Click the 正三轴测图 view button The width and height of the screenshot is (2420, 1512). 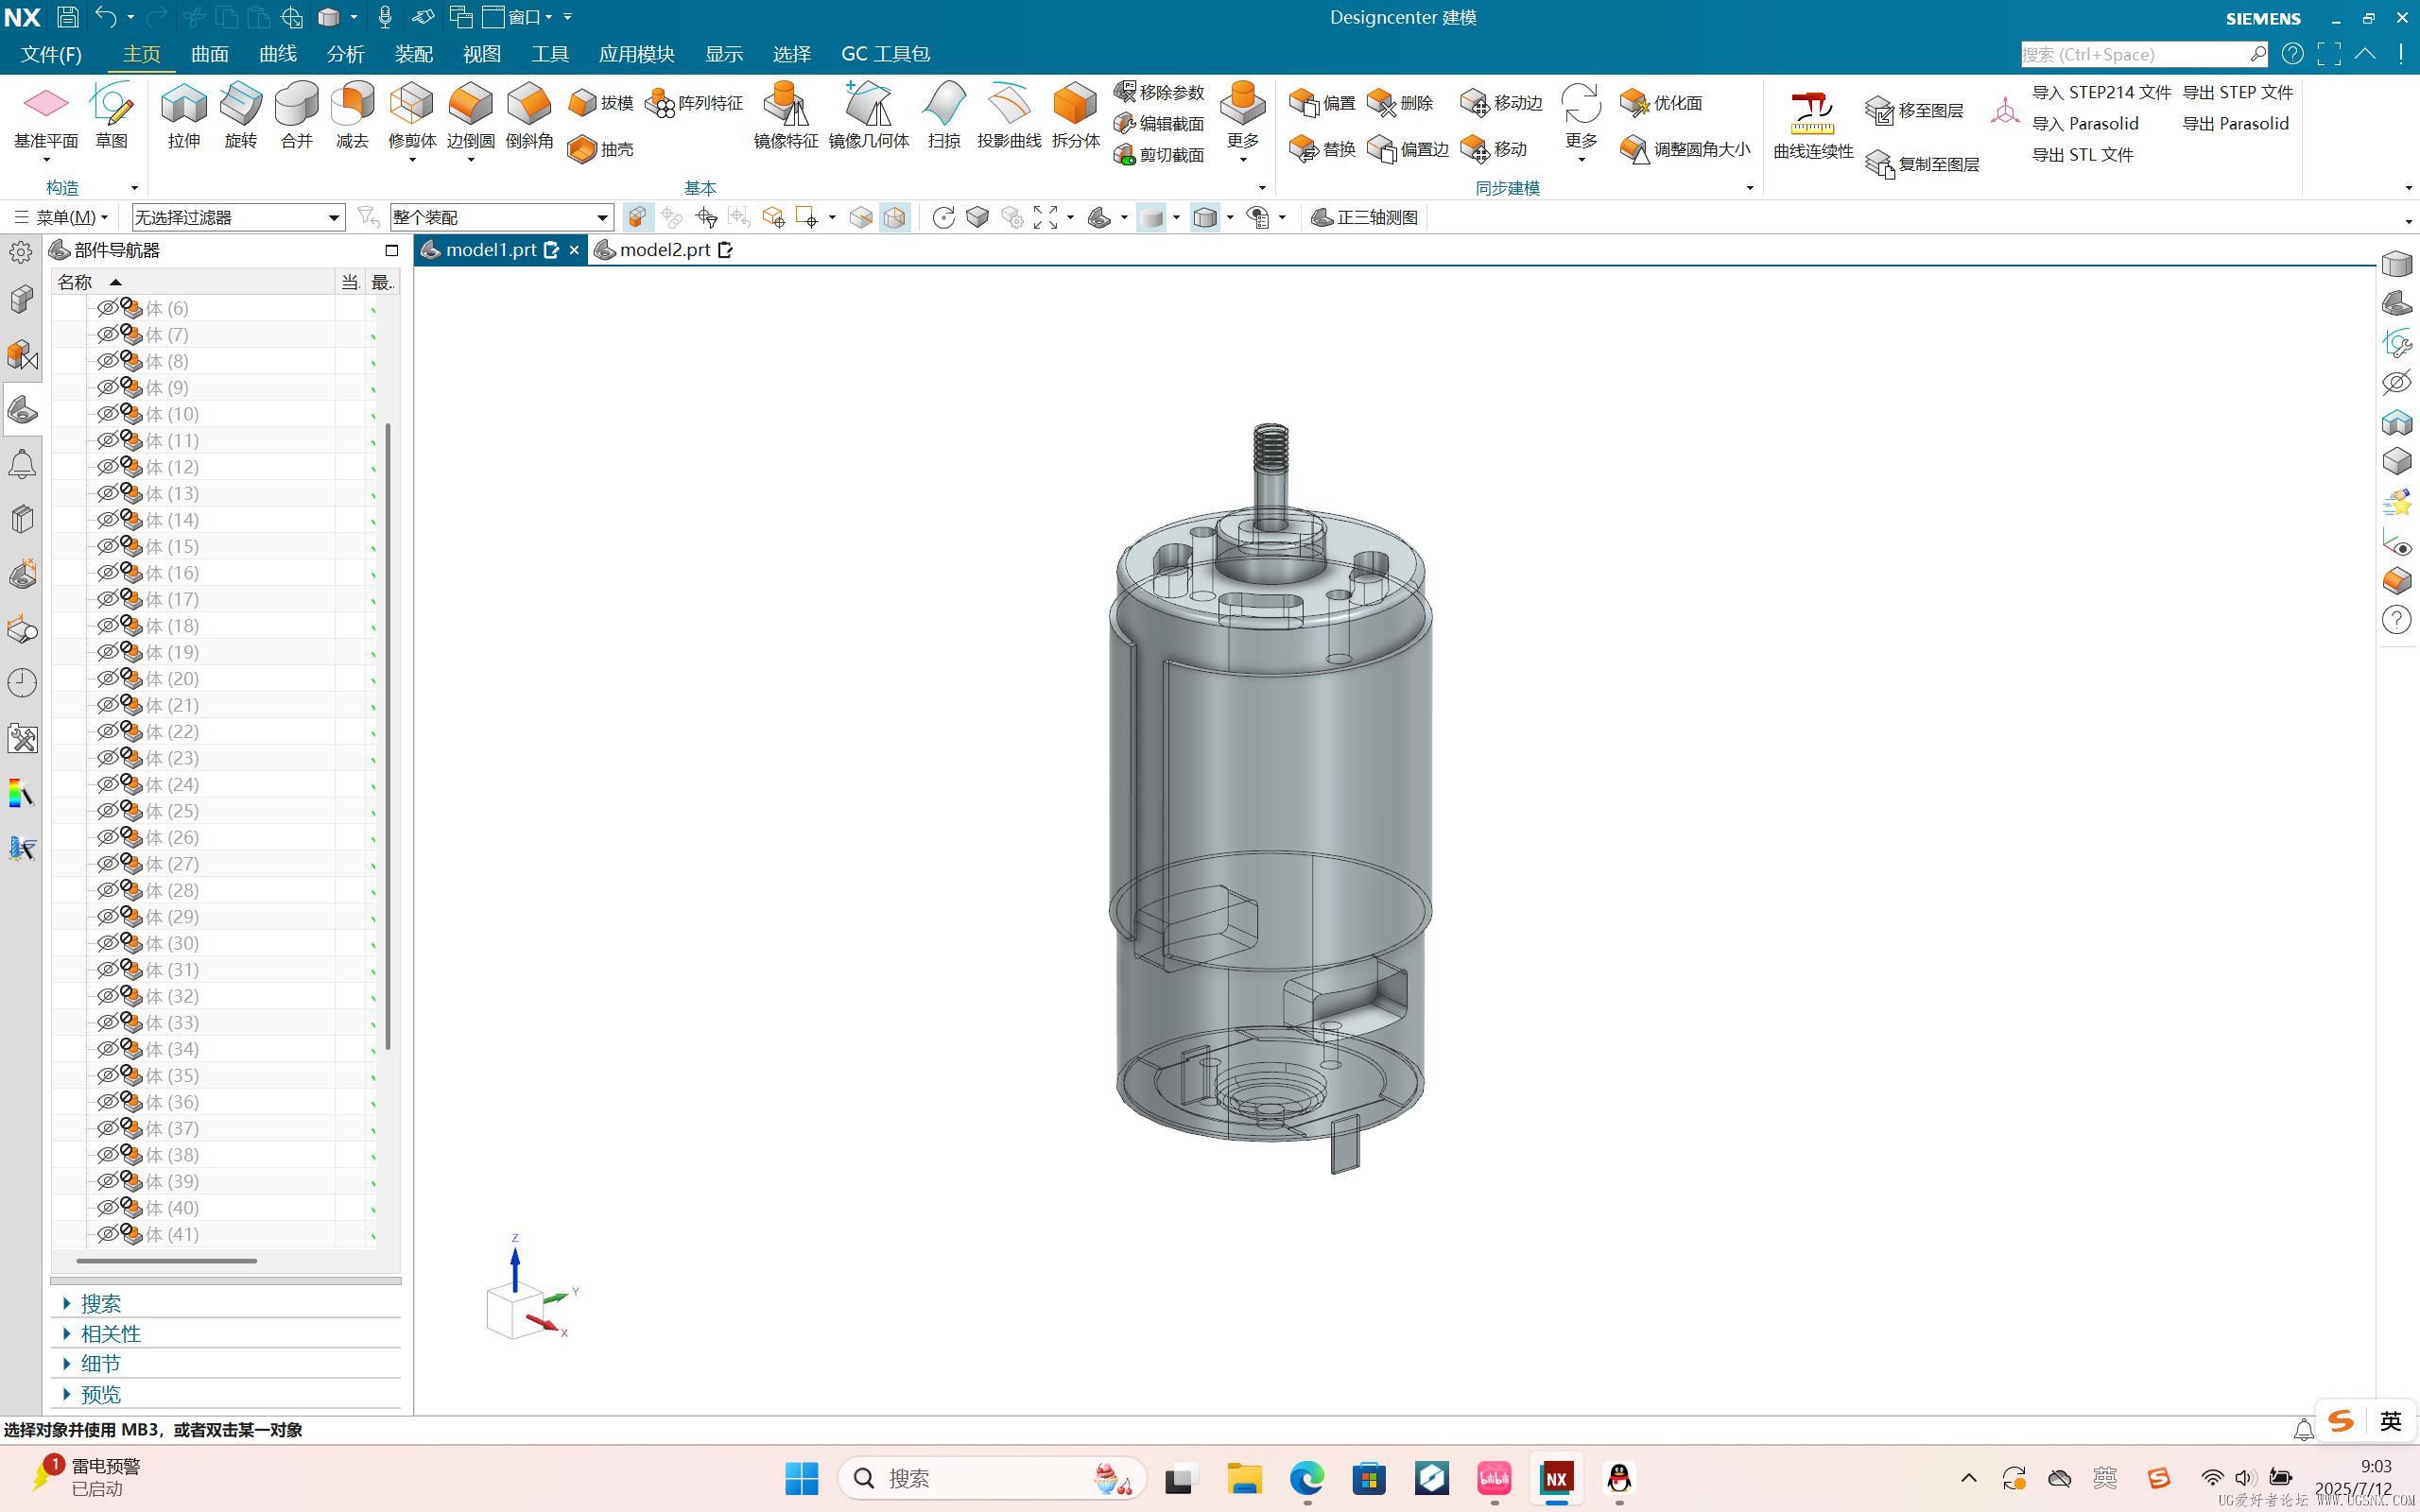[1364, 217]
